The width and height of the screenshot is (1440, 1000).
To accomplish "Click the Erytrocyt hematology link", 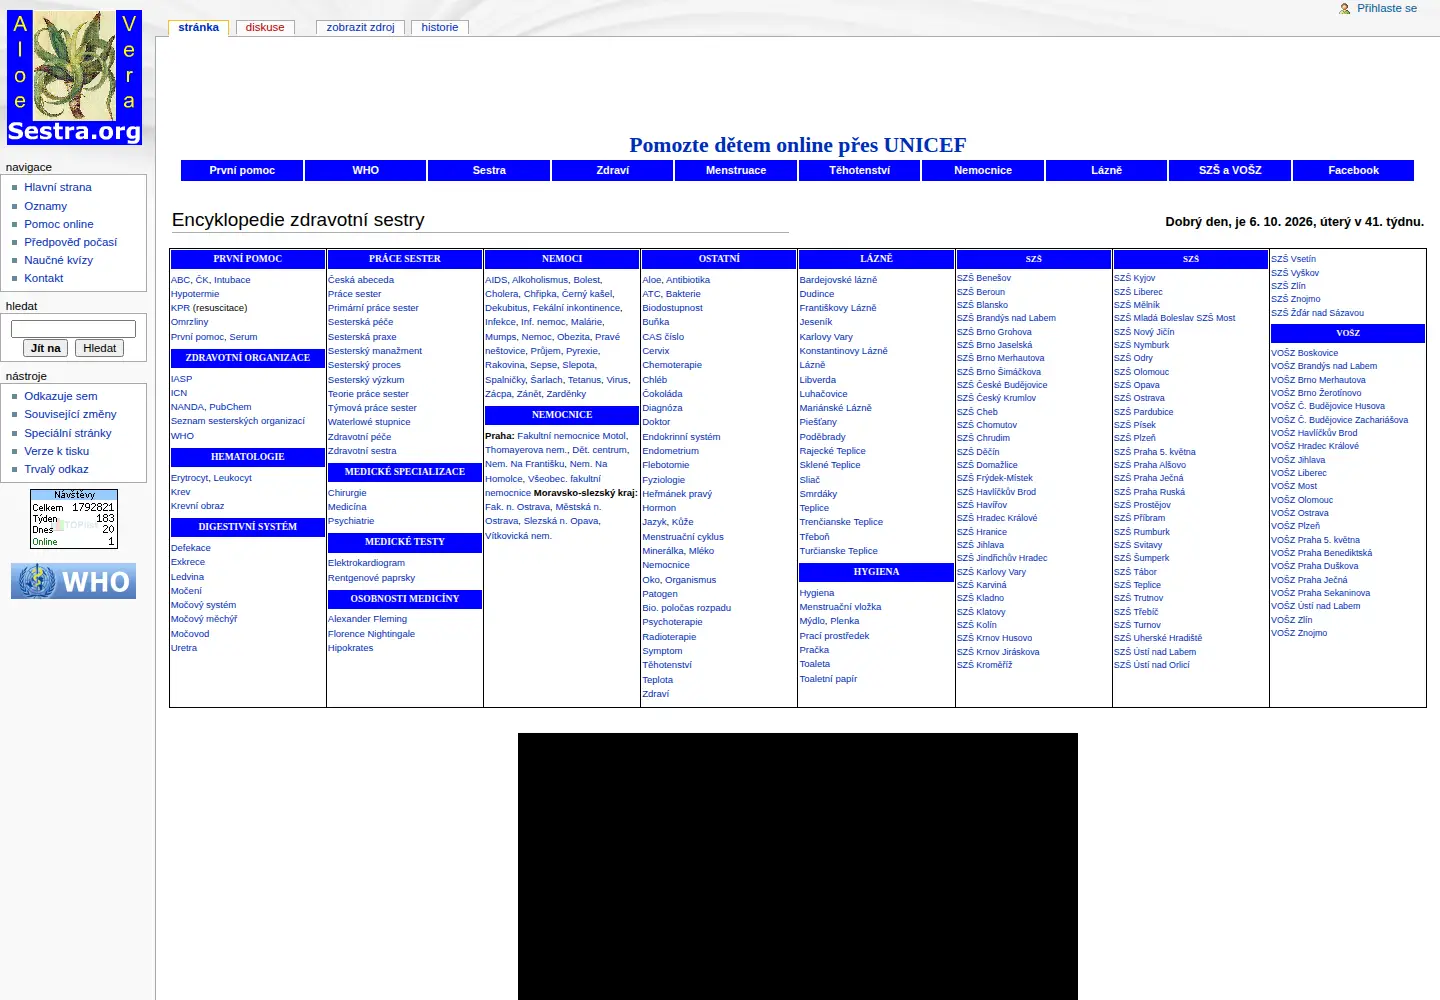I will (x=190, y=478).
